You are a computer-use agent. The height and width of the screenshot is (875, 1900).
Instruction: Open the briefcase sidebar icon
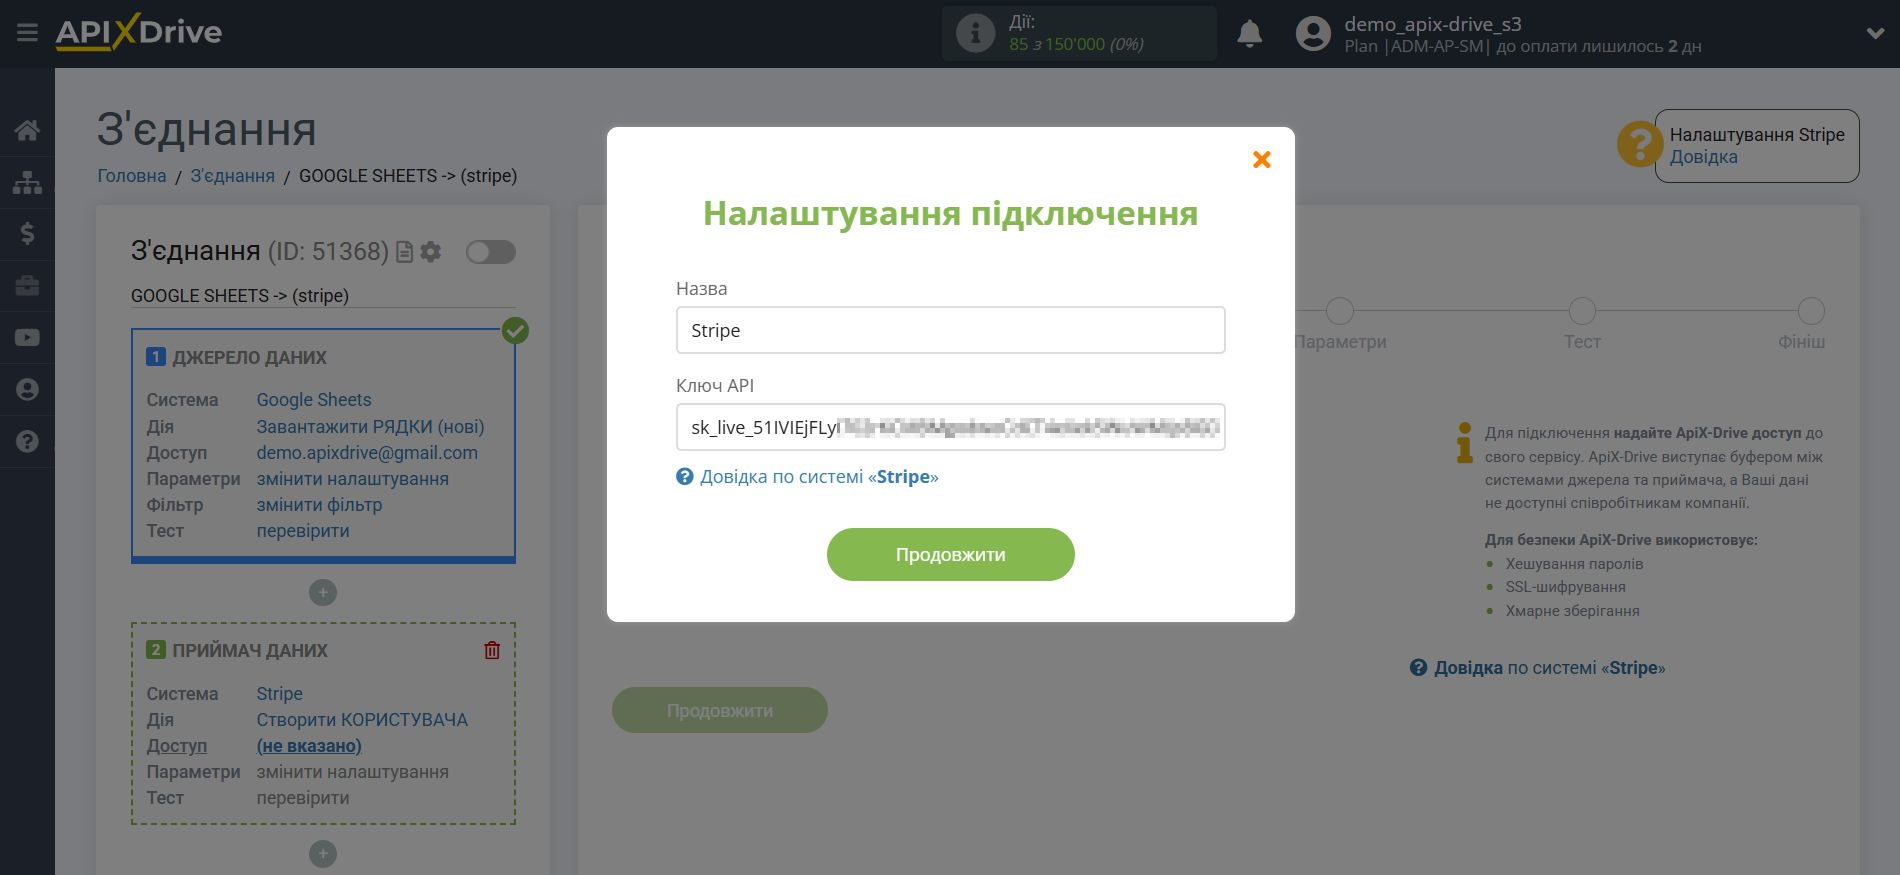click(x=27, y=286)
